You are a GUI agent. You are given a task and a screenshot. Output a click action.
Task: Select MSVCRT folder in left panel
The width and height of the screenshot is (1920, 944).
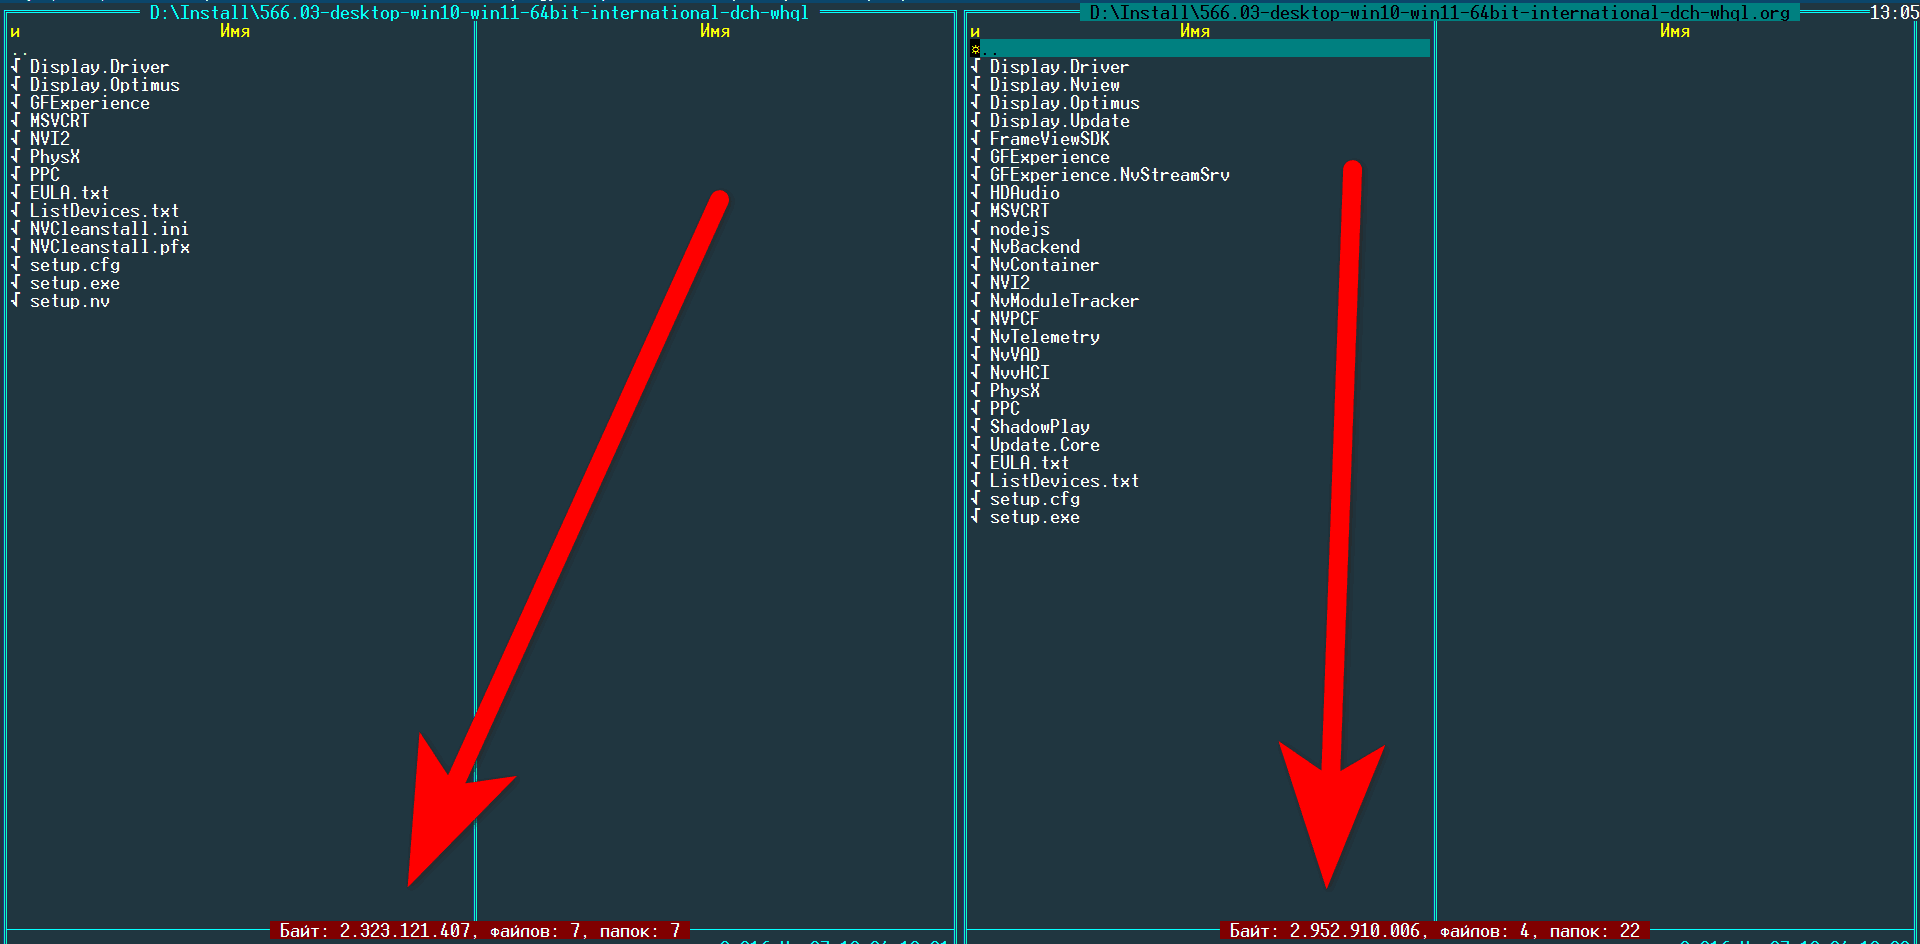click(59, 121)
